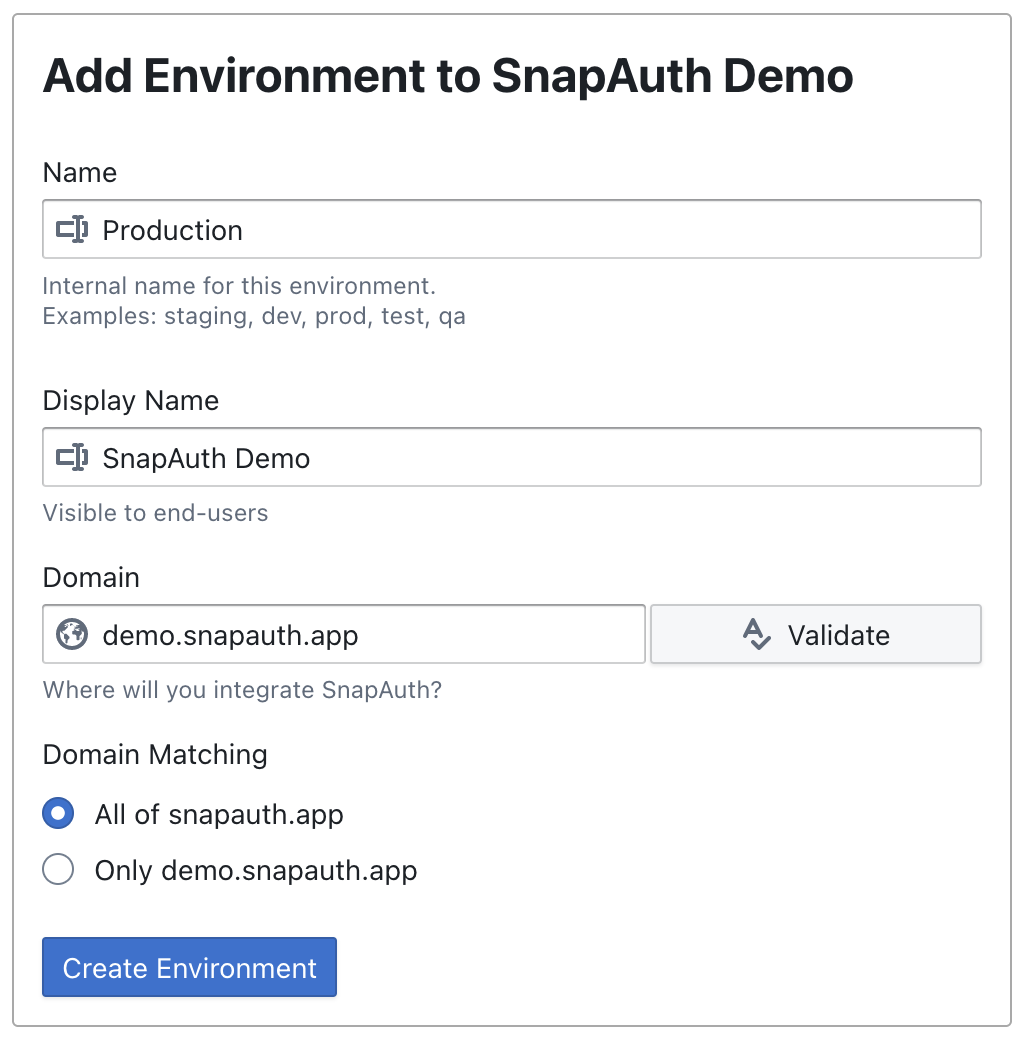Validate the entered domain
The width and height of the screenshot is (1025, 1043).
tap(816, 634)
